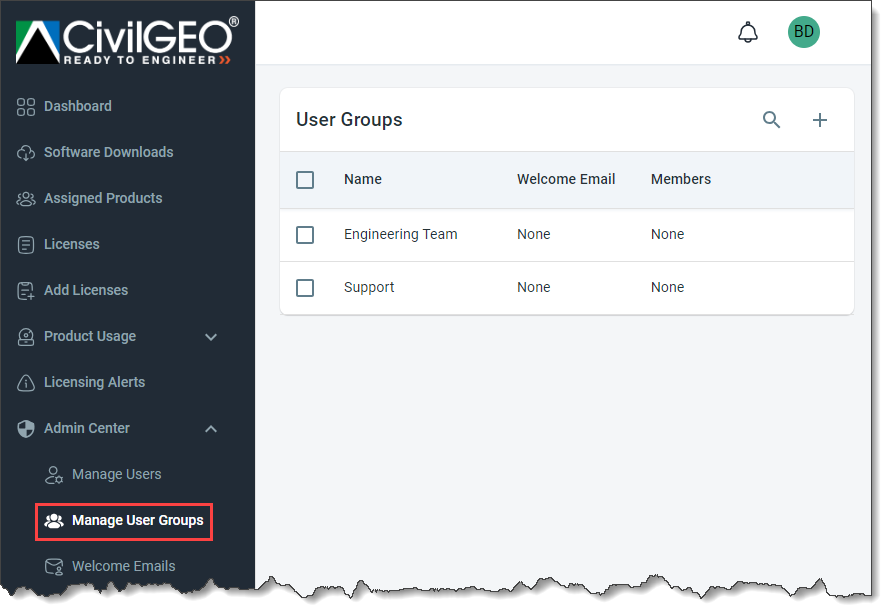Click the Welcome Emails envelope icon
Image resolution: width=886 pixels, height=607 pixels.
coord(54,566)
